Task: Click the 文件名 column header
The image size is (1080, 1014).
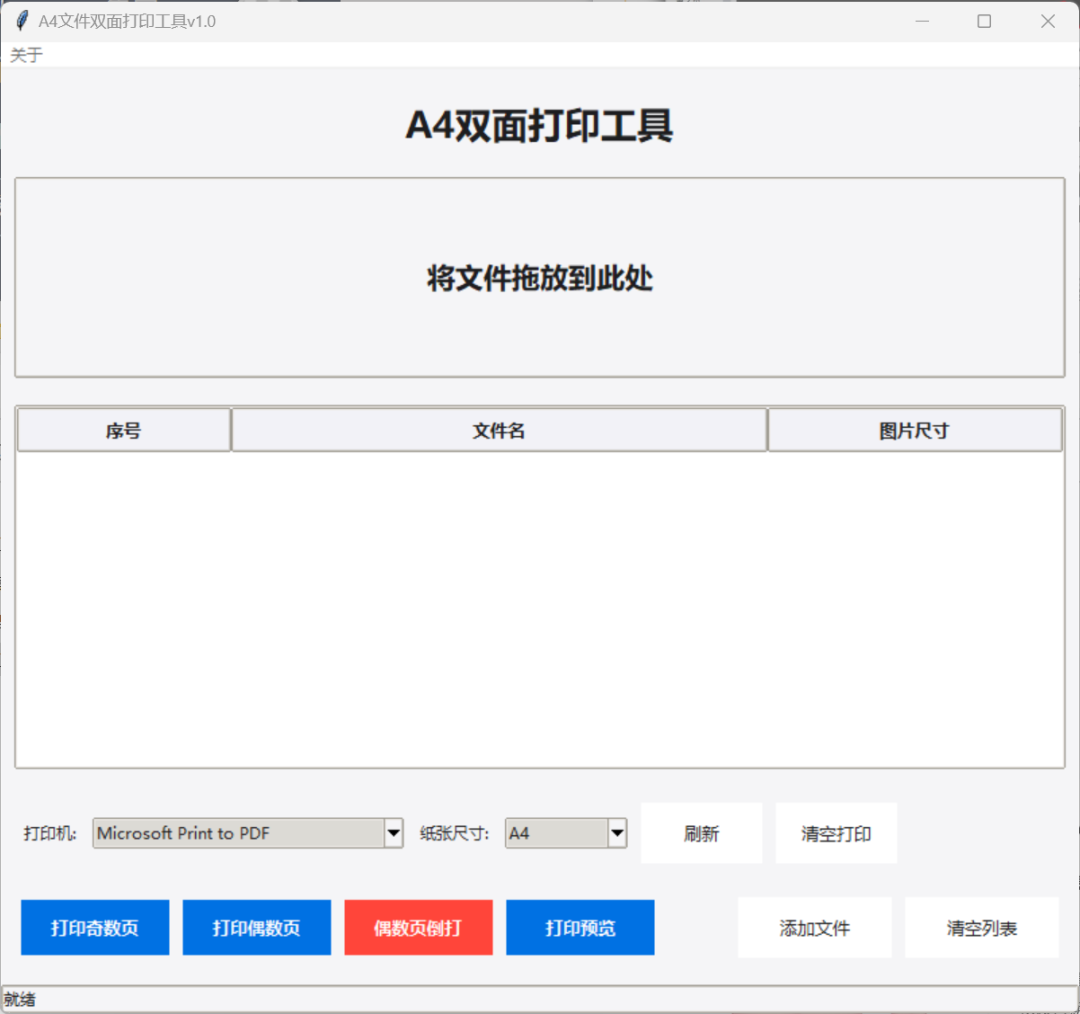Action: pyautogui.click(x=498, y=429)
